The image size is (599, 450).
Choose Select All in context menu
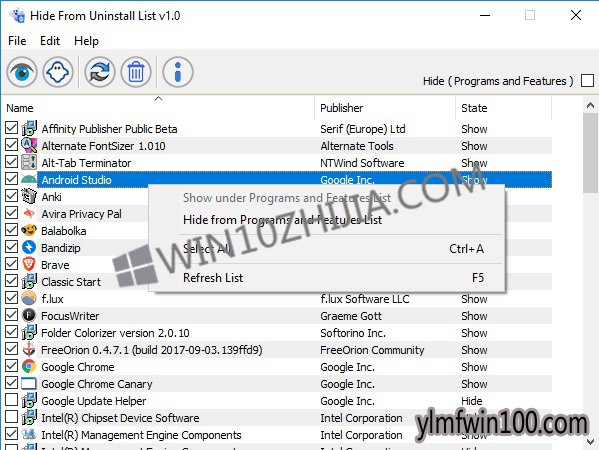(x=327, y=249)
